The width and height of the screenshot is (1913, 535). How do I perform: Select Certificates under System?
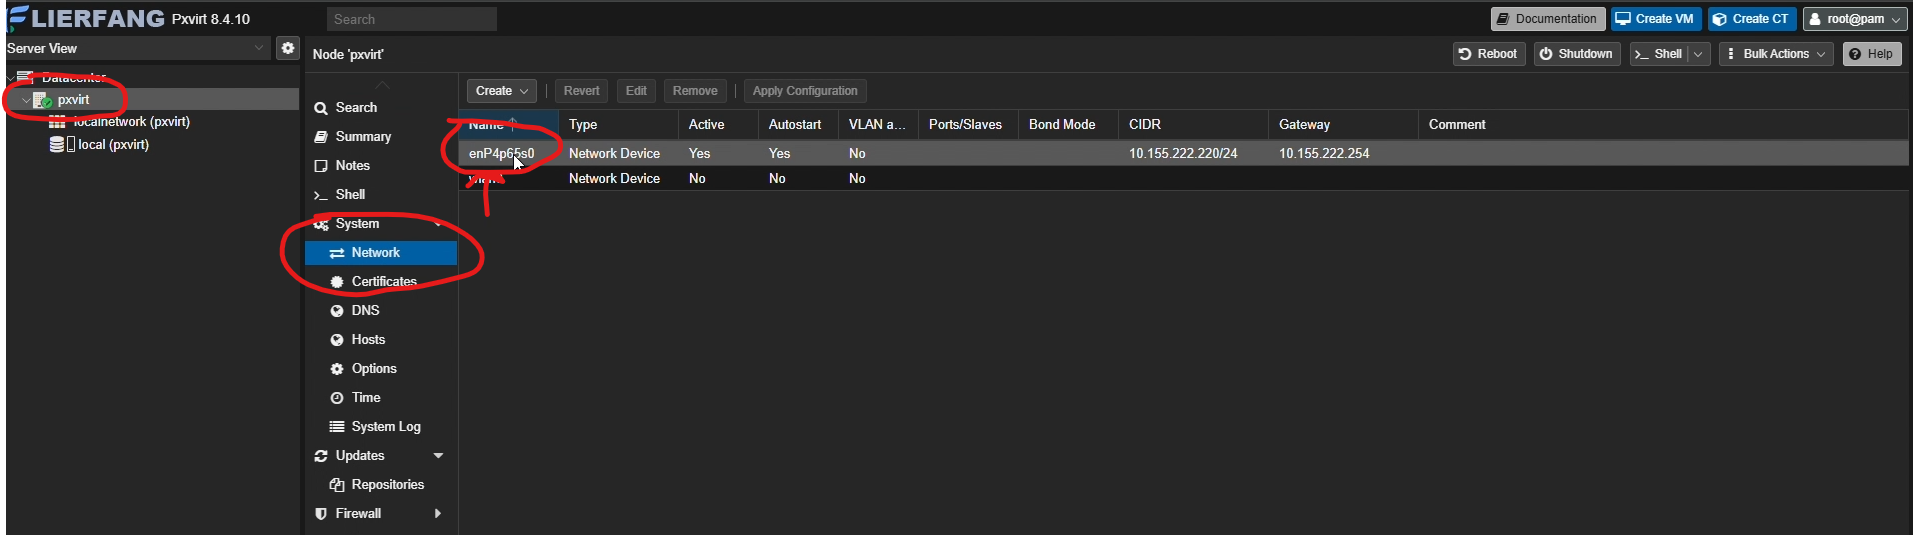tap(383, 282)
